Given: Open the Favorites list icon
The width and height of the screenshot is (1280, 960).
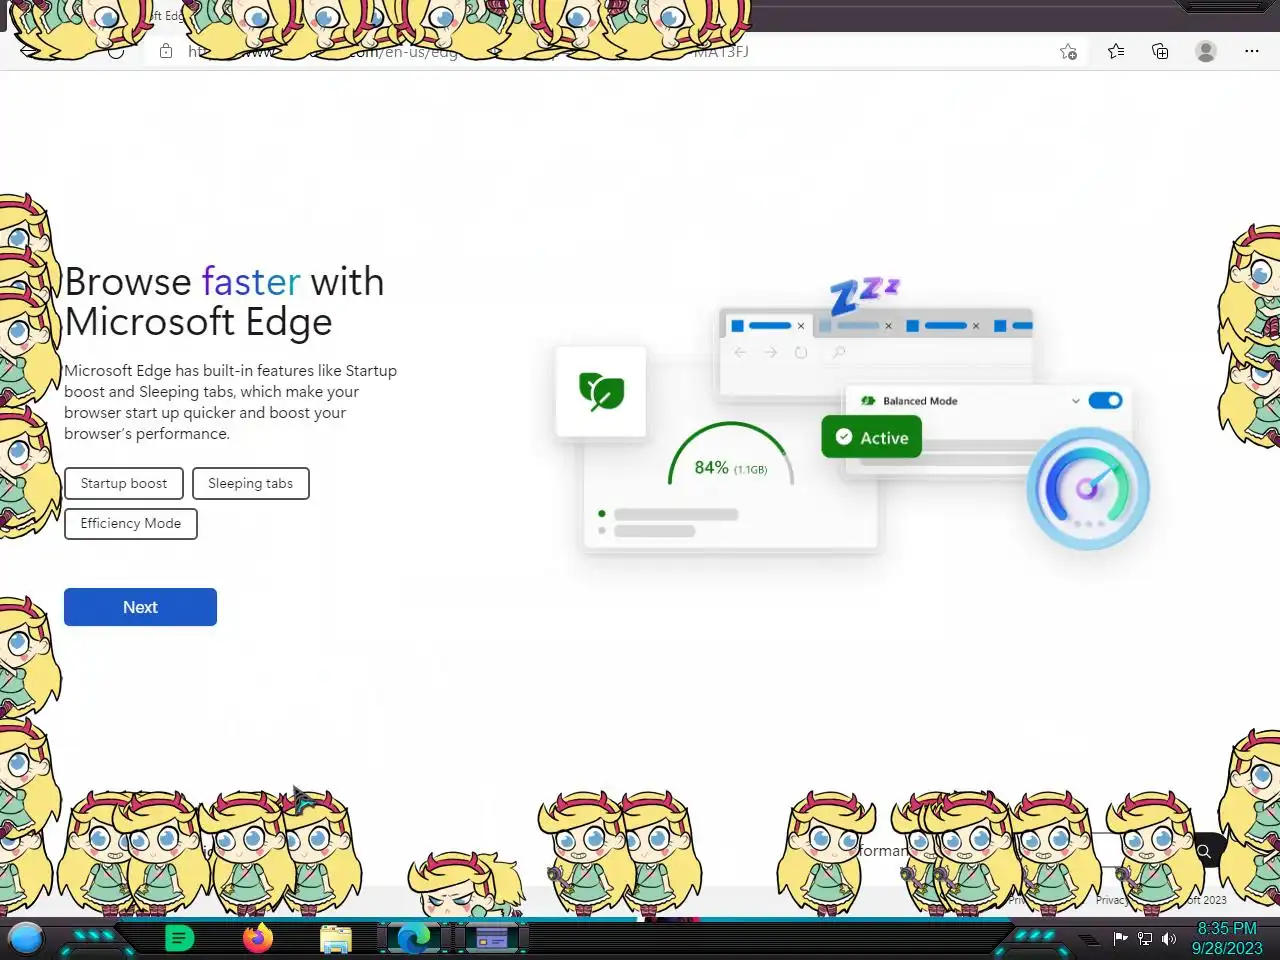Looking at the screenshot, I should (1116, 51).
